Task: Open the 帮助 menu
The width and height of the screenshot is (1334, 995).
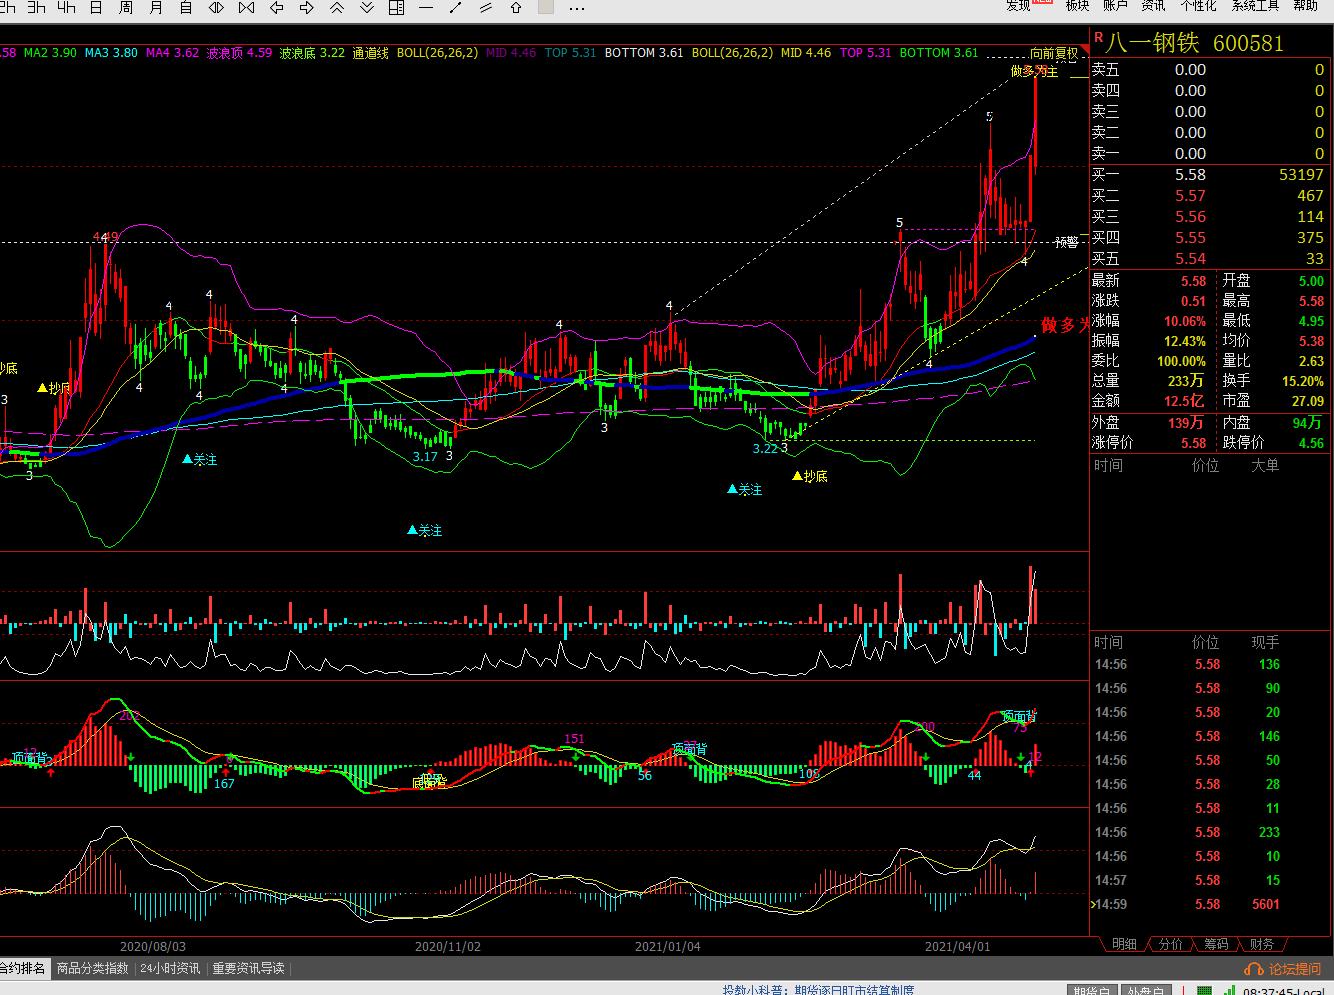Action: (x=1306, y=5)
